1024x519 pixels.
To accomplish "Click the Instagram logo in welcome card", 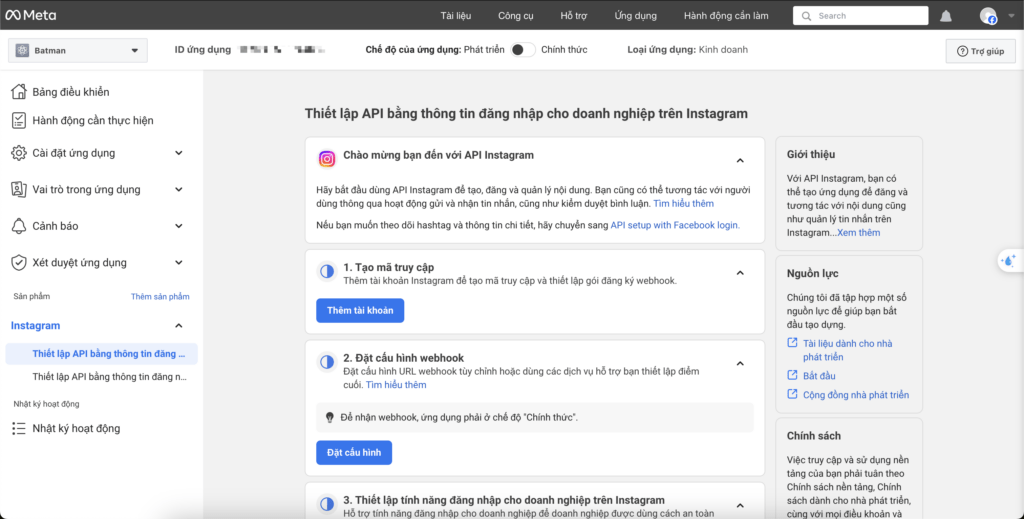I will pos(327,158).
